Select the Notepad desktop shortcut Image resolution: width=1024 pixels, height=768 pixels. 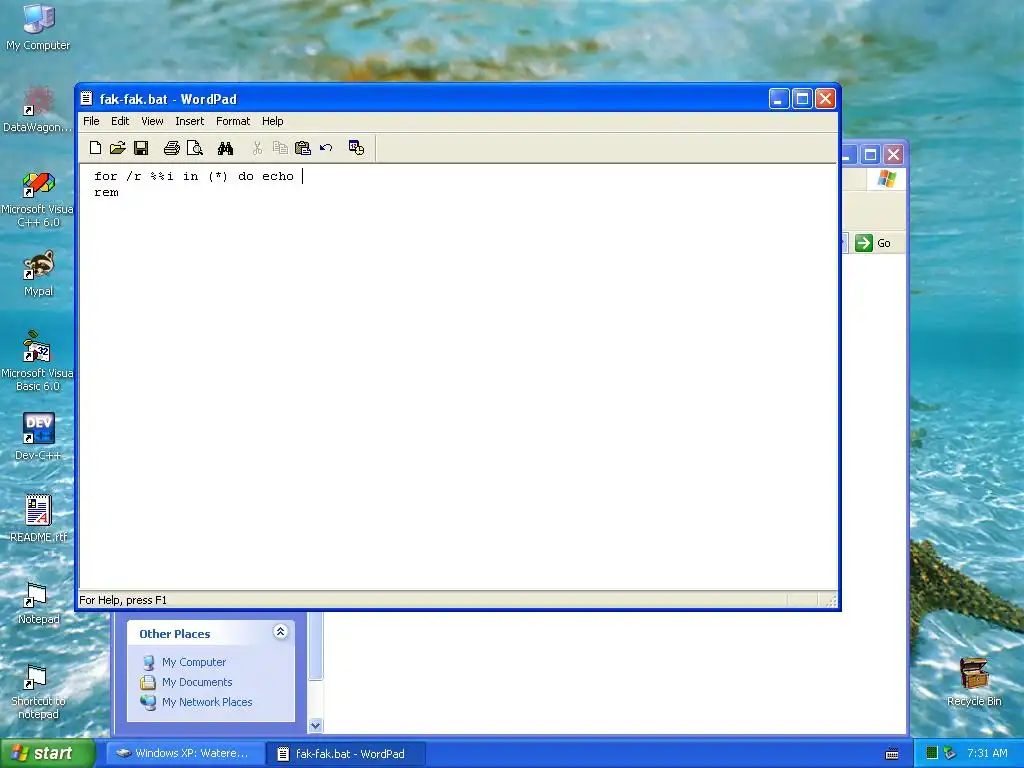38,602
